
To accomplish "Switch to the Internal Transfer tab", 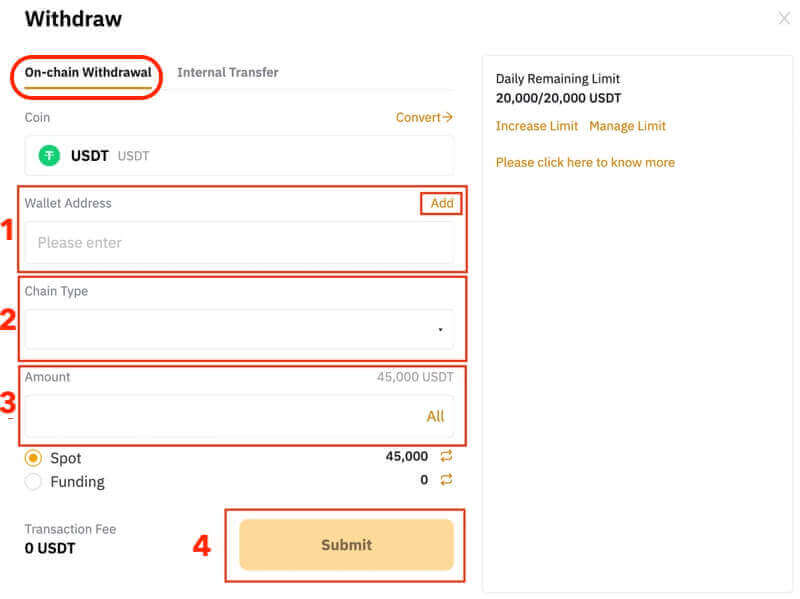I will [x=229, y=72].
